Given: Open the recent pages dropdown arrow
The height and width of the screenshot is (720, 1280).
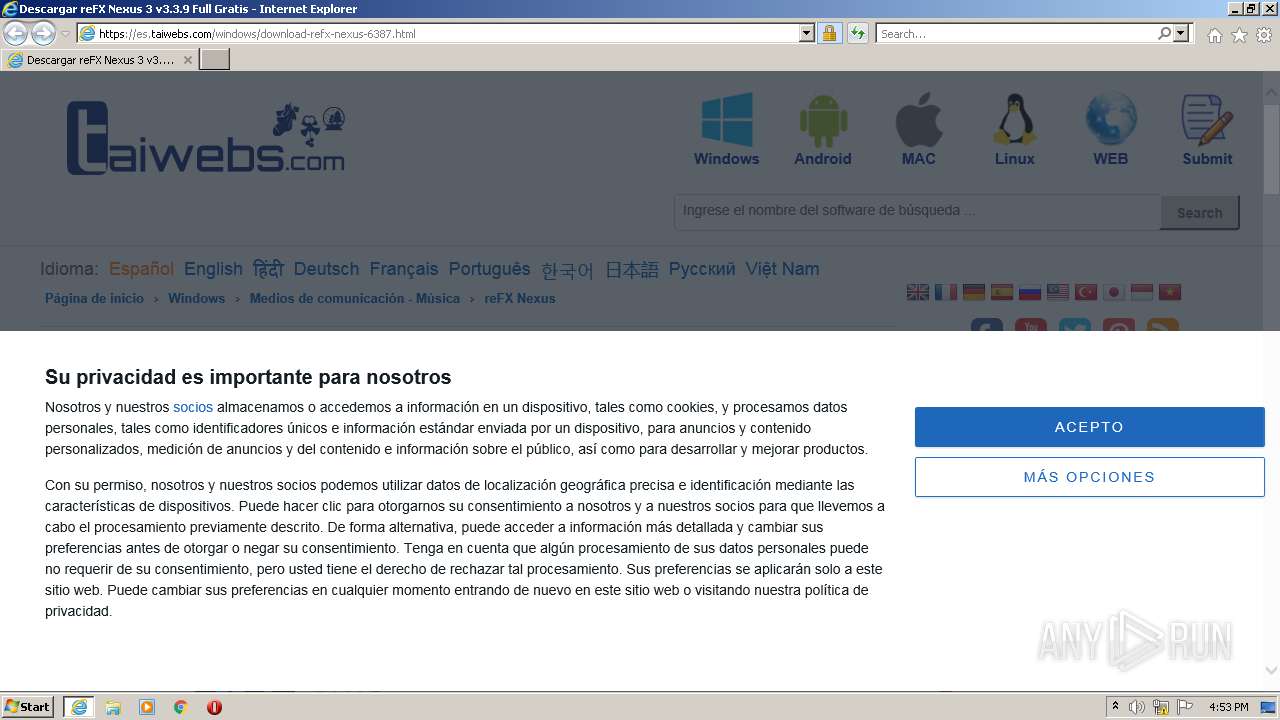Looking at the screenshot, I should (x=65, y=34).
